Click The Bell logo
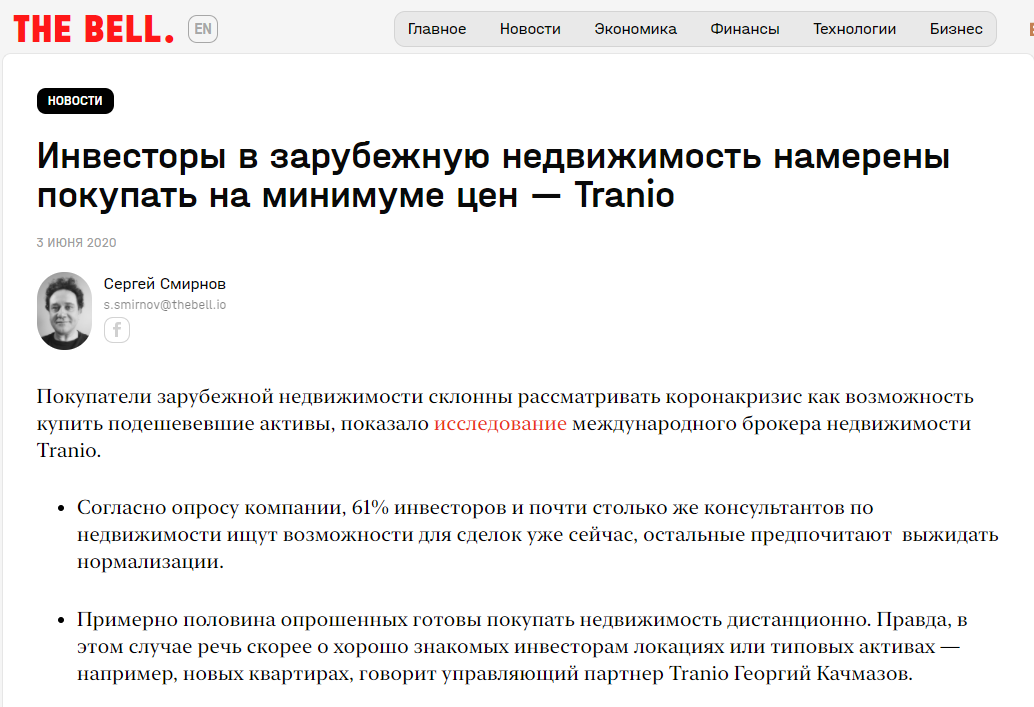 pos(94,29)
